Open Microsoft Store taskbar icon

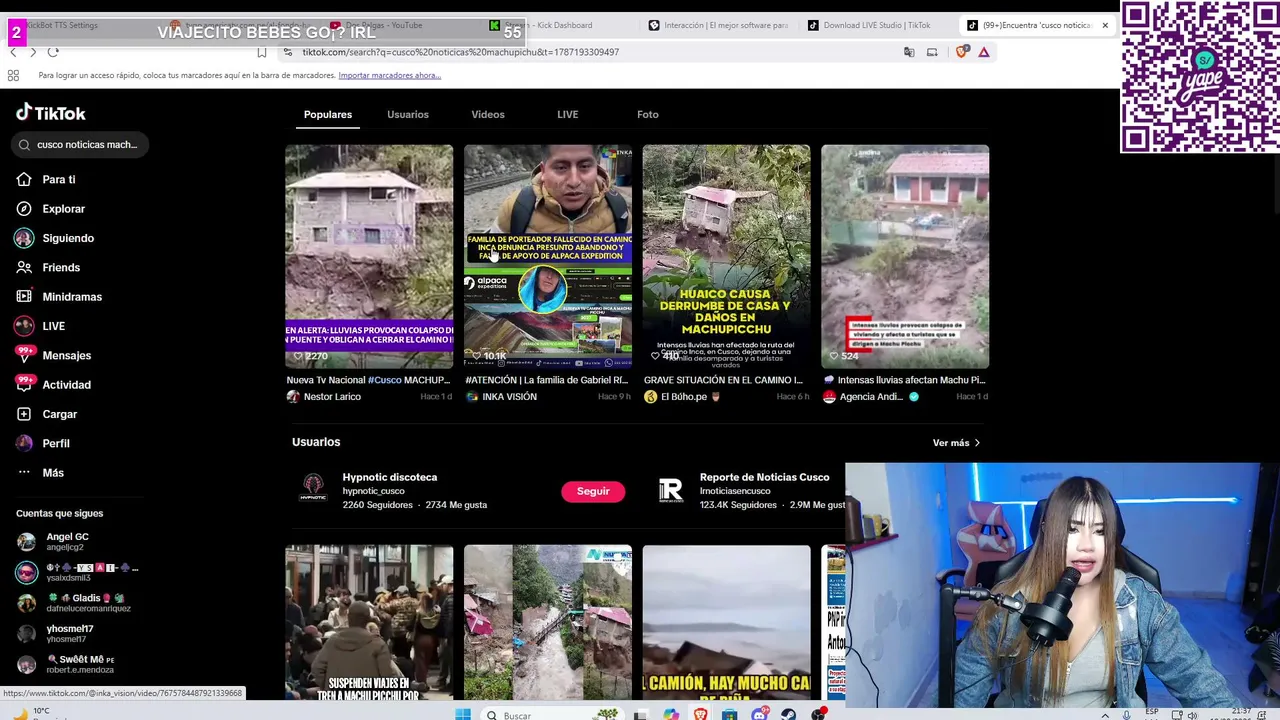coord(730,714)
